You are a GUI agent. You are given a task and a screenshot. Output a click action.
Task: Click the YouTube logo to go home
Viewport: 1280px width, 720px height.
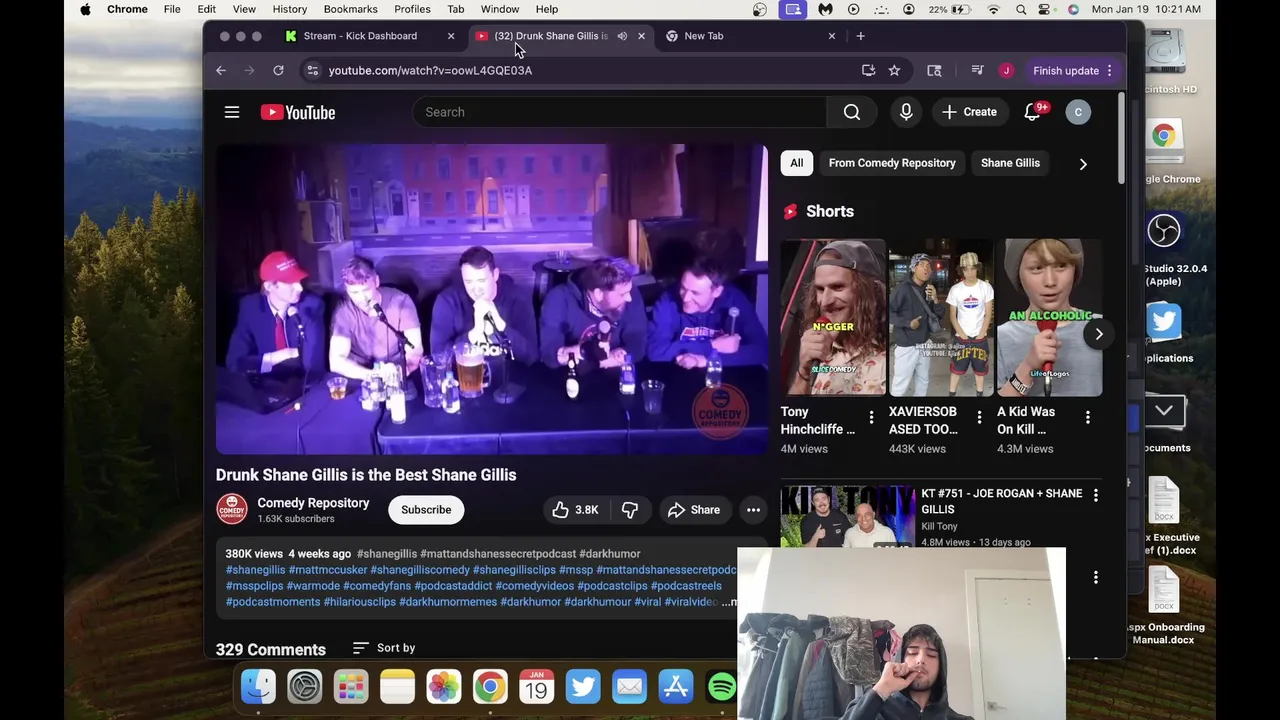coord(298,112)
